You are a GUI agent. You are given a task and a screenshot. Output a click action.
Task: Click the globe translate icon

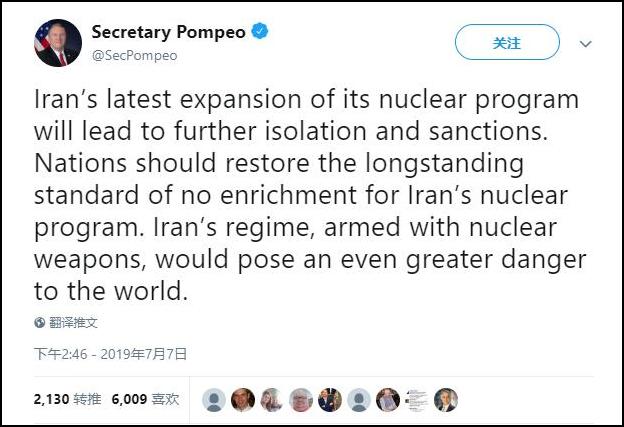tap(40, 322)
